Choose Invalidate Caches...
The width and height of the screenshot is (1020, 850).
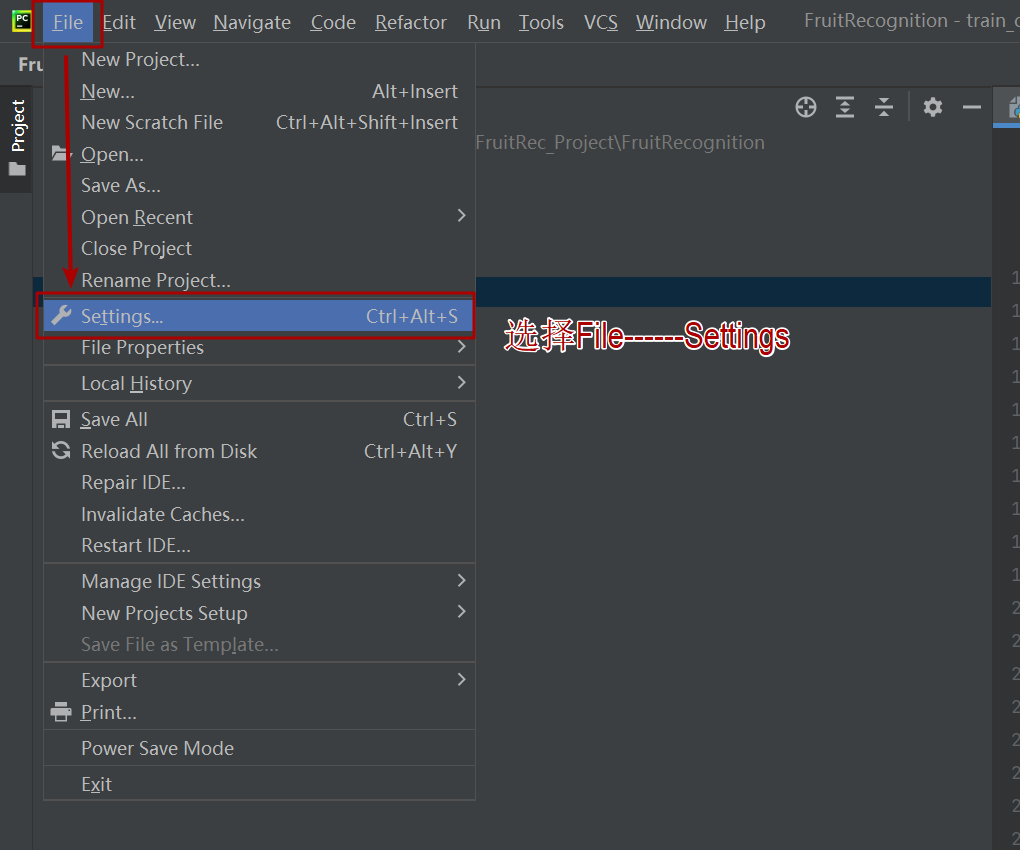(259, 514)
